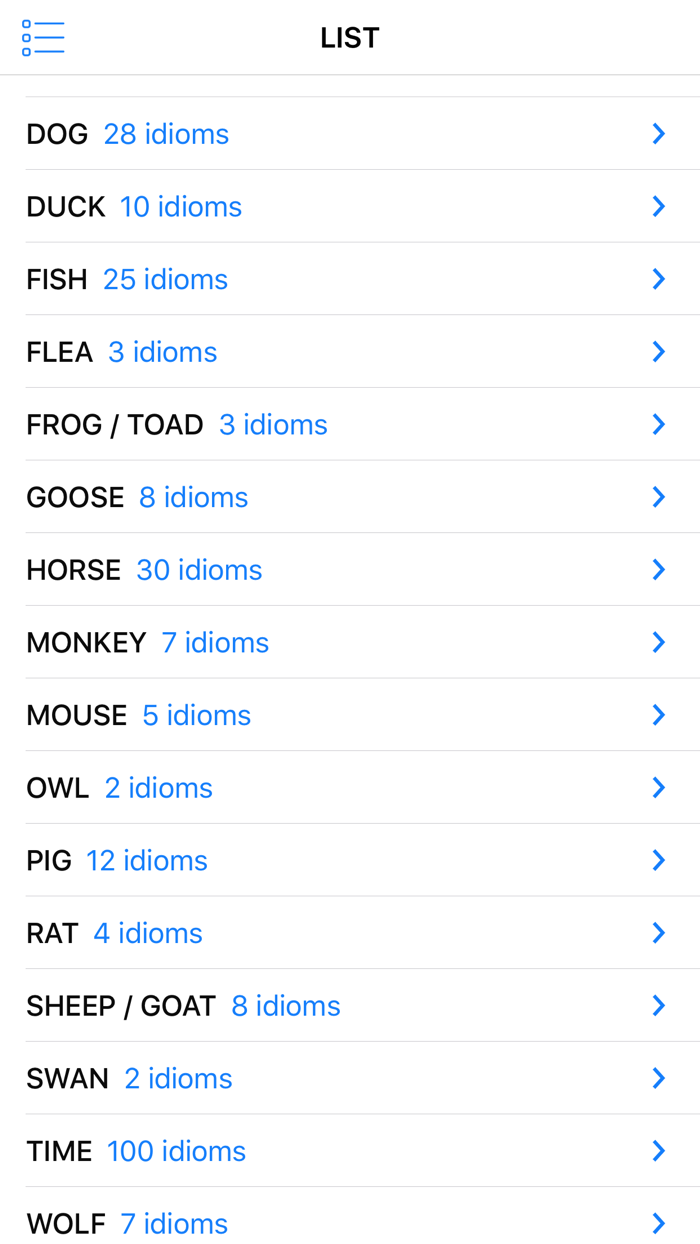Expand the DUCK idioms row chevron
Image resolution: width=700 pixels, height=1244 pixels.
click(659, 206)
